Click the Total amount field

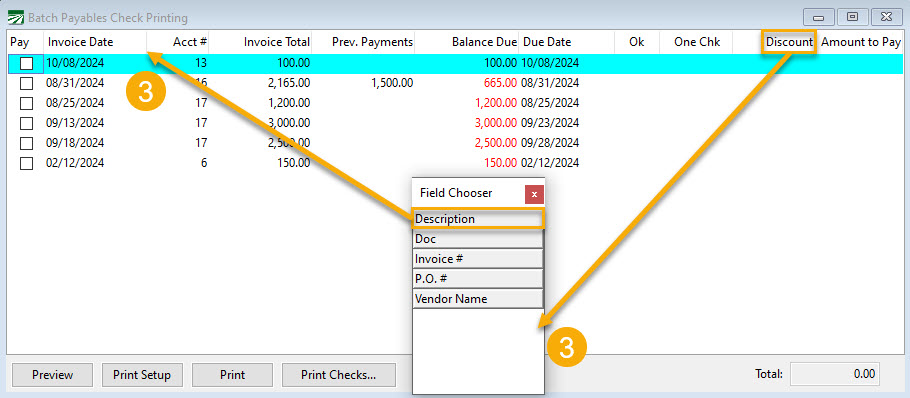pos(834,374)
